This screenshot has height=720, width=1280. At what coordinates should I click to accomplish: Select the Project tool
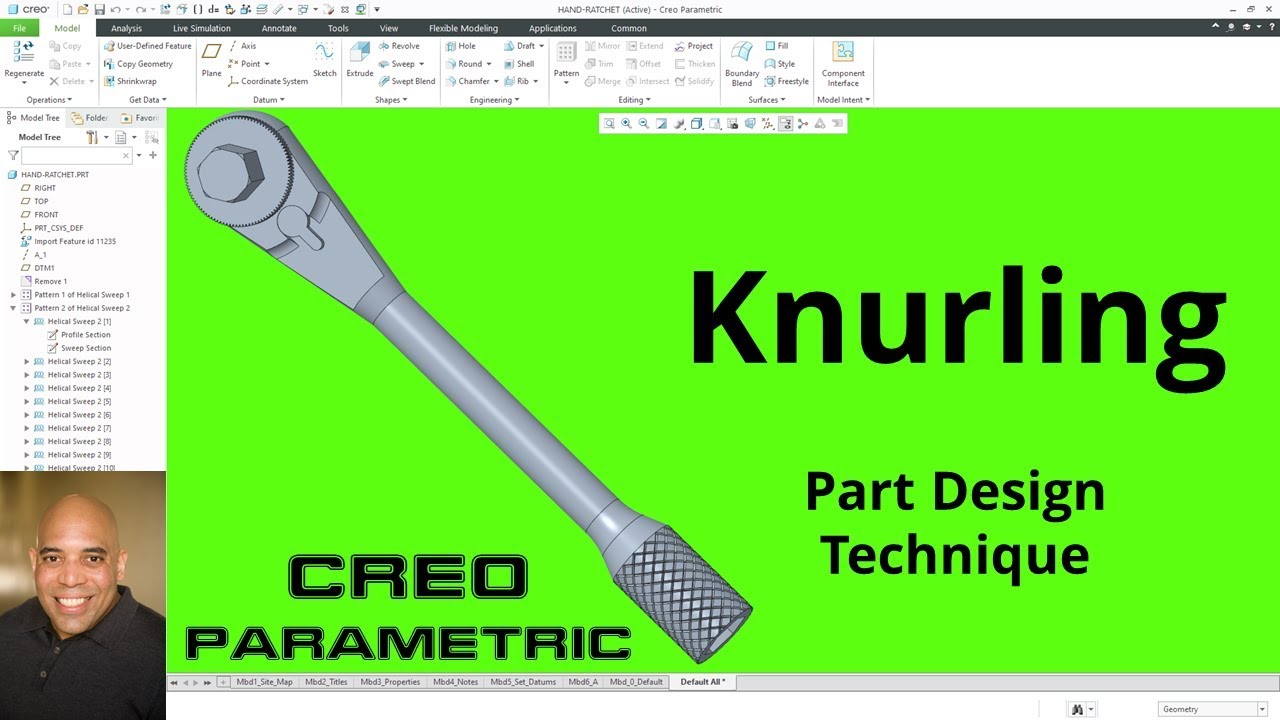click(694, 46)
